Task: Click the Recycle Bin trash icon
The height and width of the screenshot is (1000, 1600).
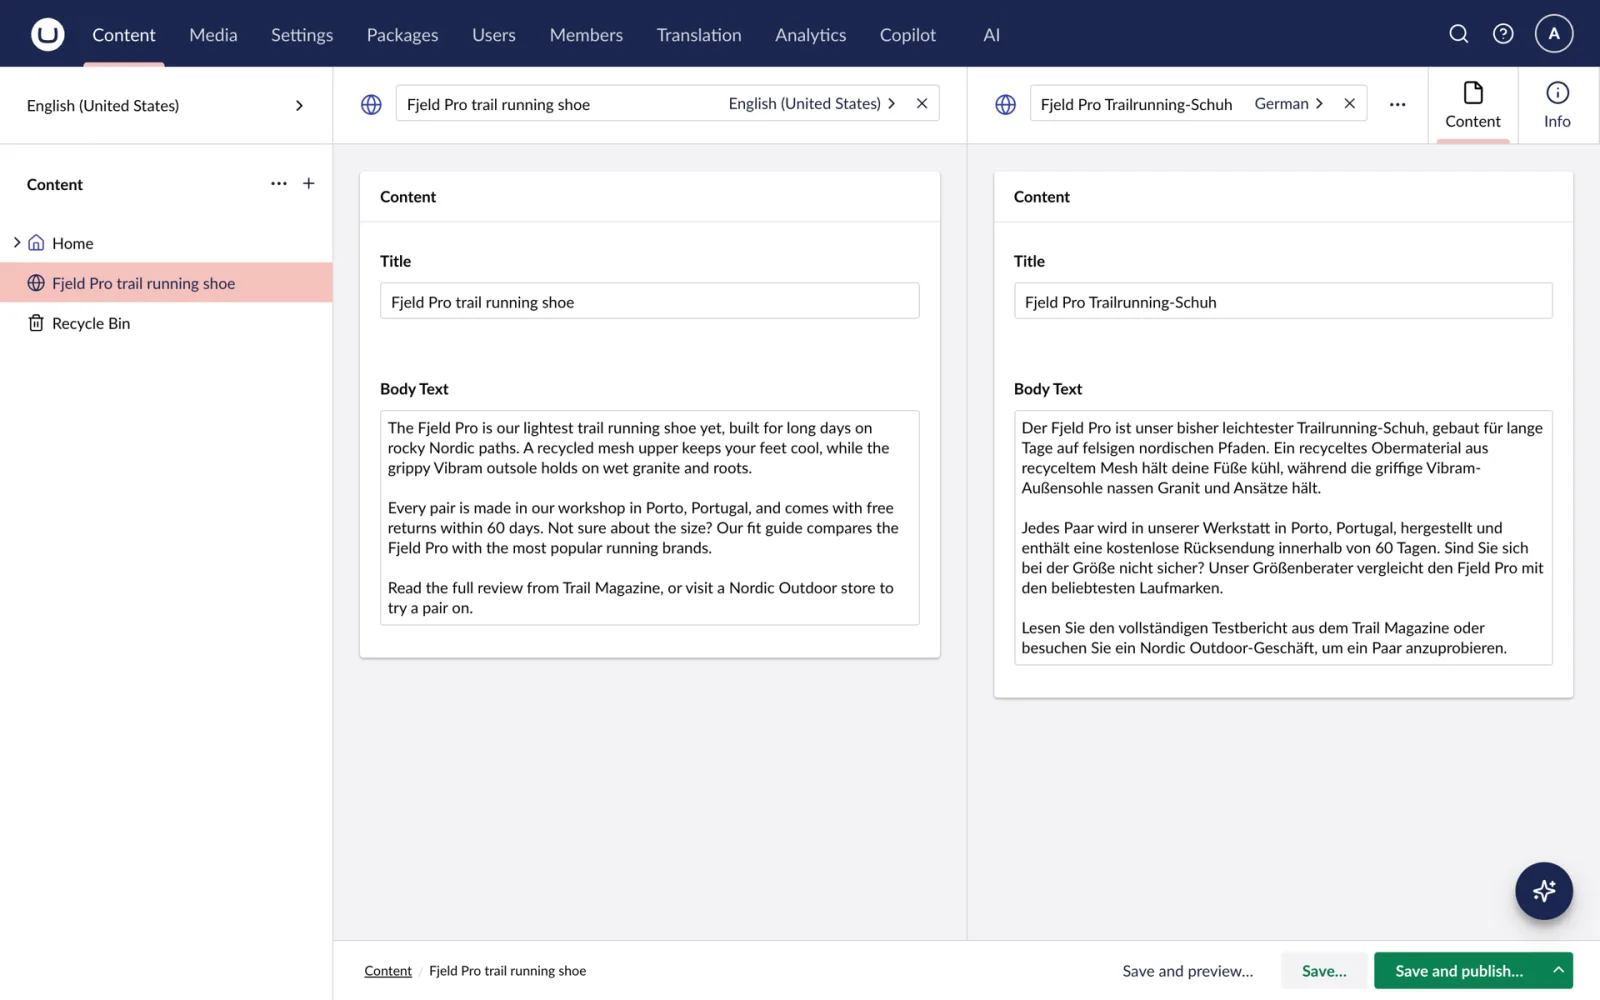Action: click(36, 323)
